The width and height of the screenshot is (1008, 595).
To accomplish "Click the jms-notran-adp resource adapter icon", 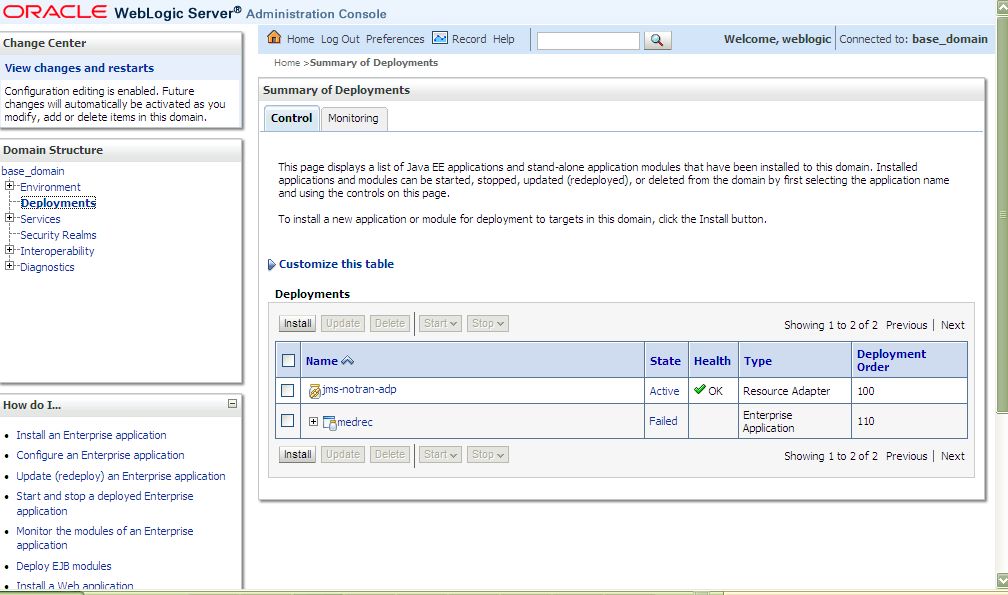I will tap(314, 391).
